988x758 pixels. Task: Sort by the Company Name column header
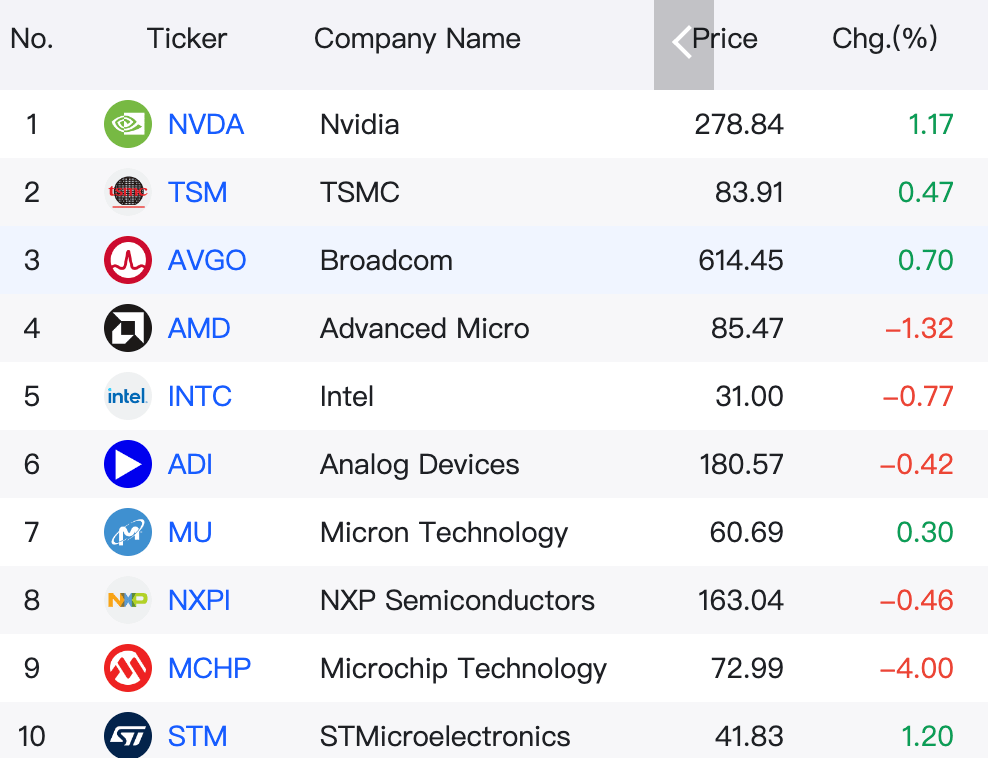click(417, 39)
